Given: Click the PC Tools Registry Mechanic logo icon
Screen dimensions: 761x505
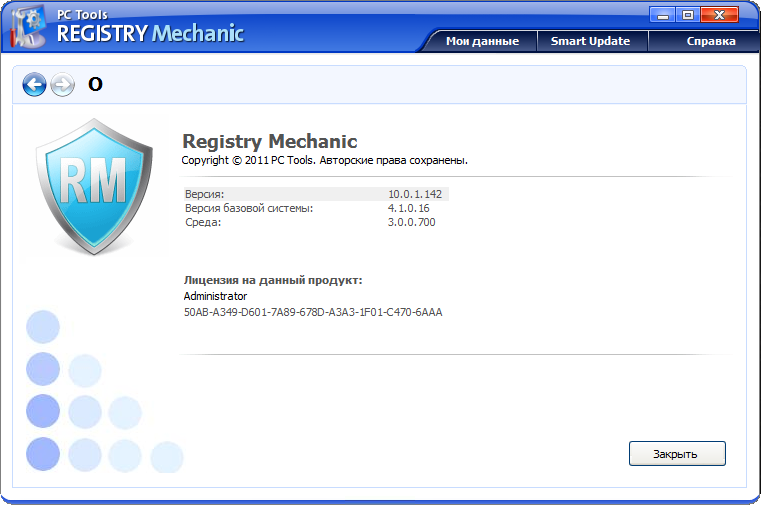Looking at the screenshot, I should (28, 27).
